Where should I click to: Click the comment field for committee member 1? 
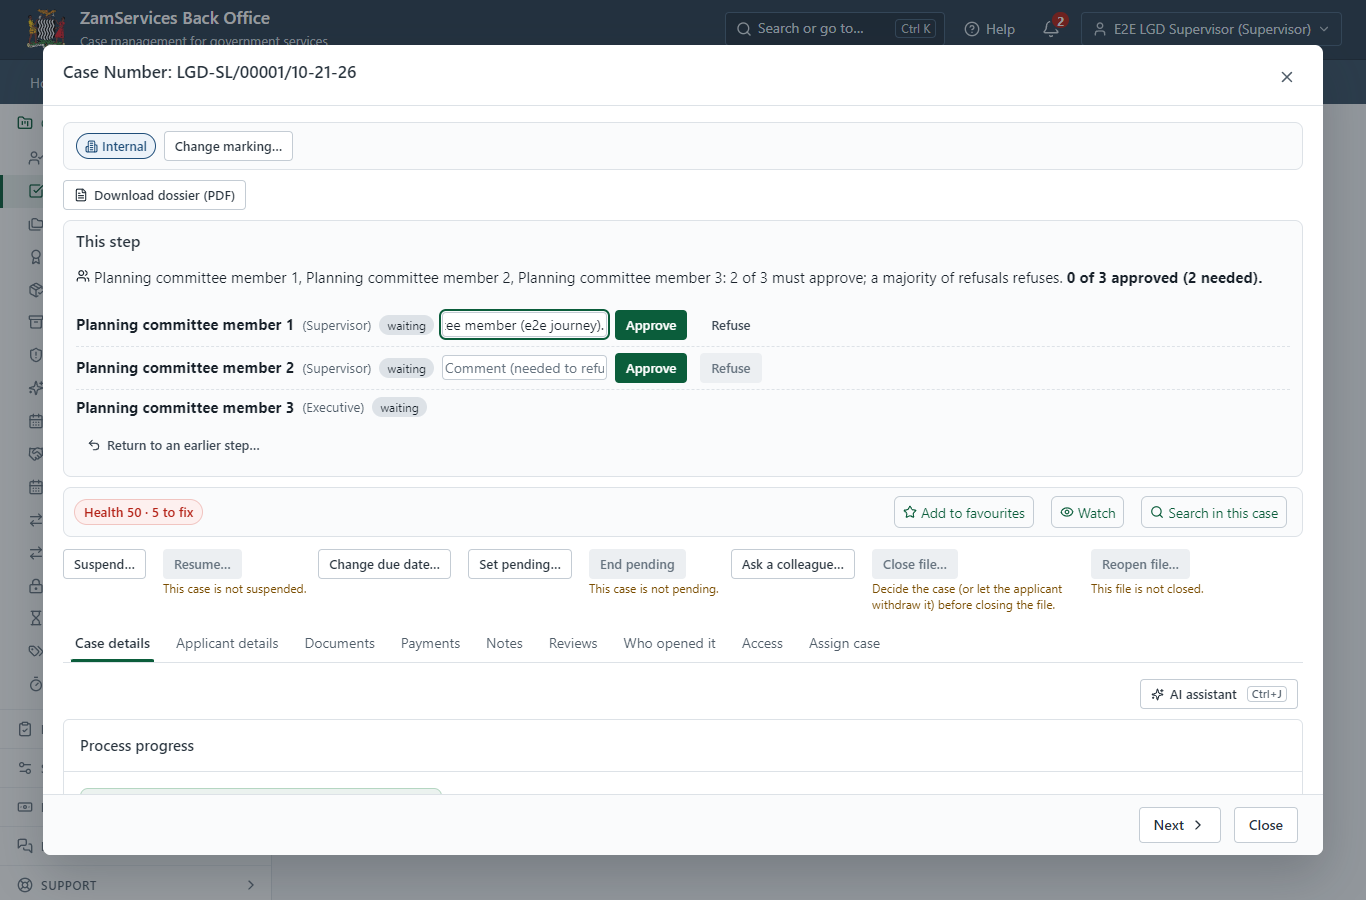click(x=525, y=325)
